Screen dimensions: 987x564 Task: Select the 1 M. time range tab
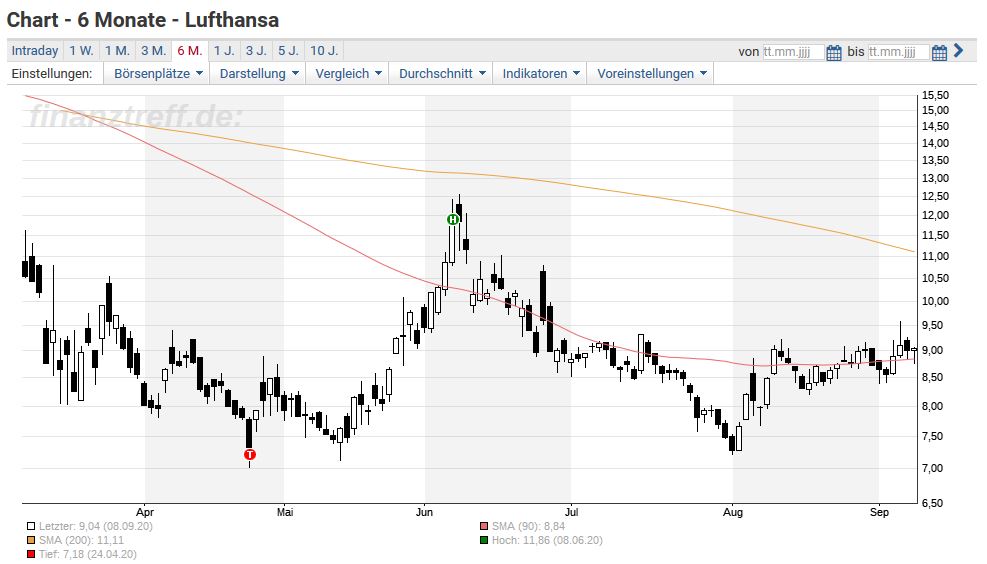(x=117, y=51)
